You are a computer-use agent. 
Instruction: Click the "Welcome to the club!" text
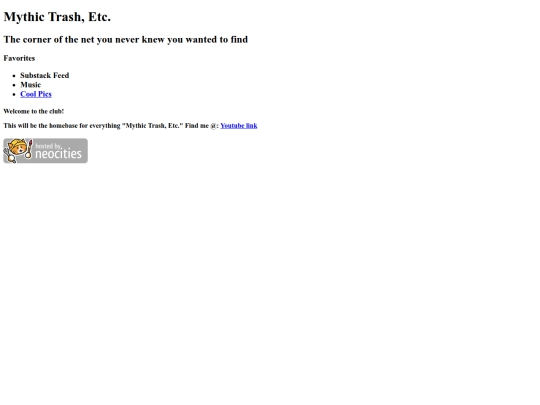coord(34,111)
